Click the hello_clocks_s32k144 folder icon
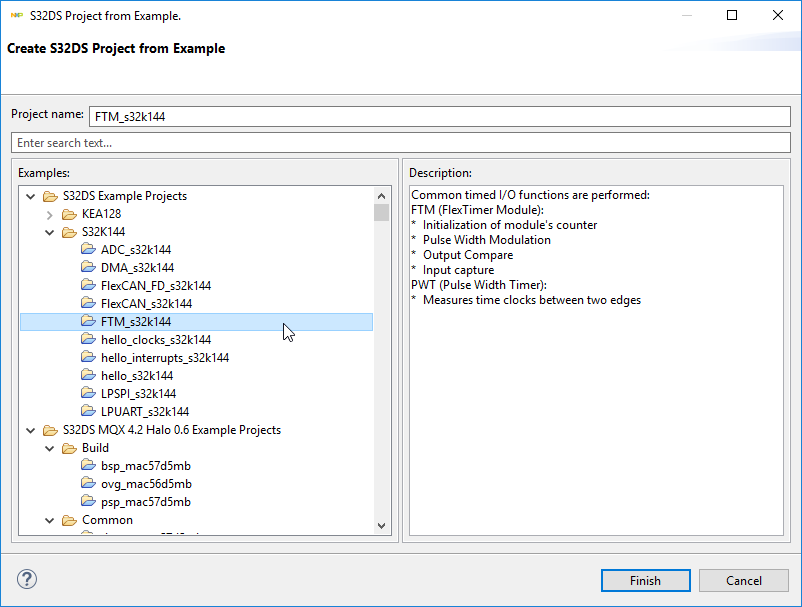Screen dimensions: 802x607 pos(89,340)
